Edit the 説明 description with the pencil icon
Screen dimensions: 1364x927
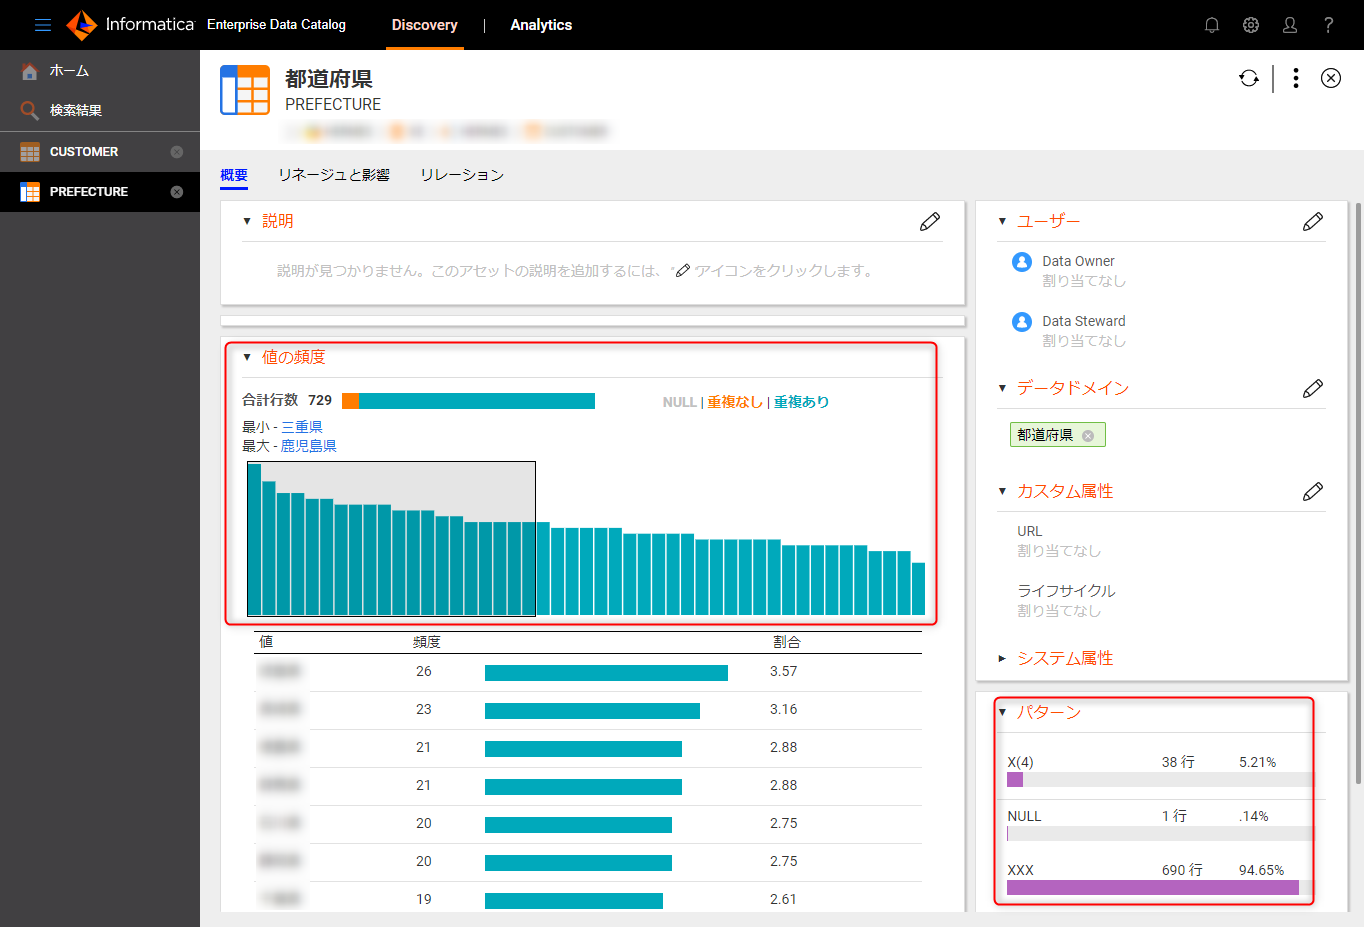[x=930, y=221]
